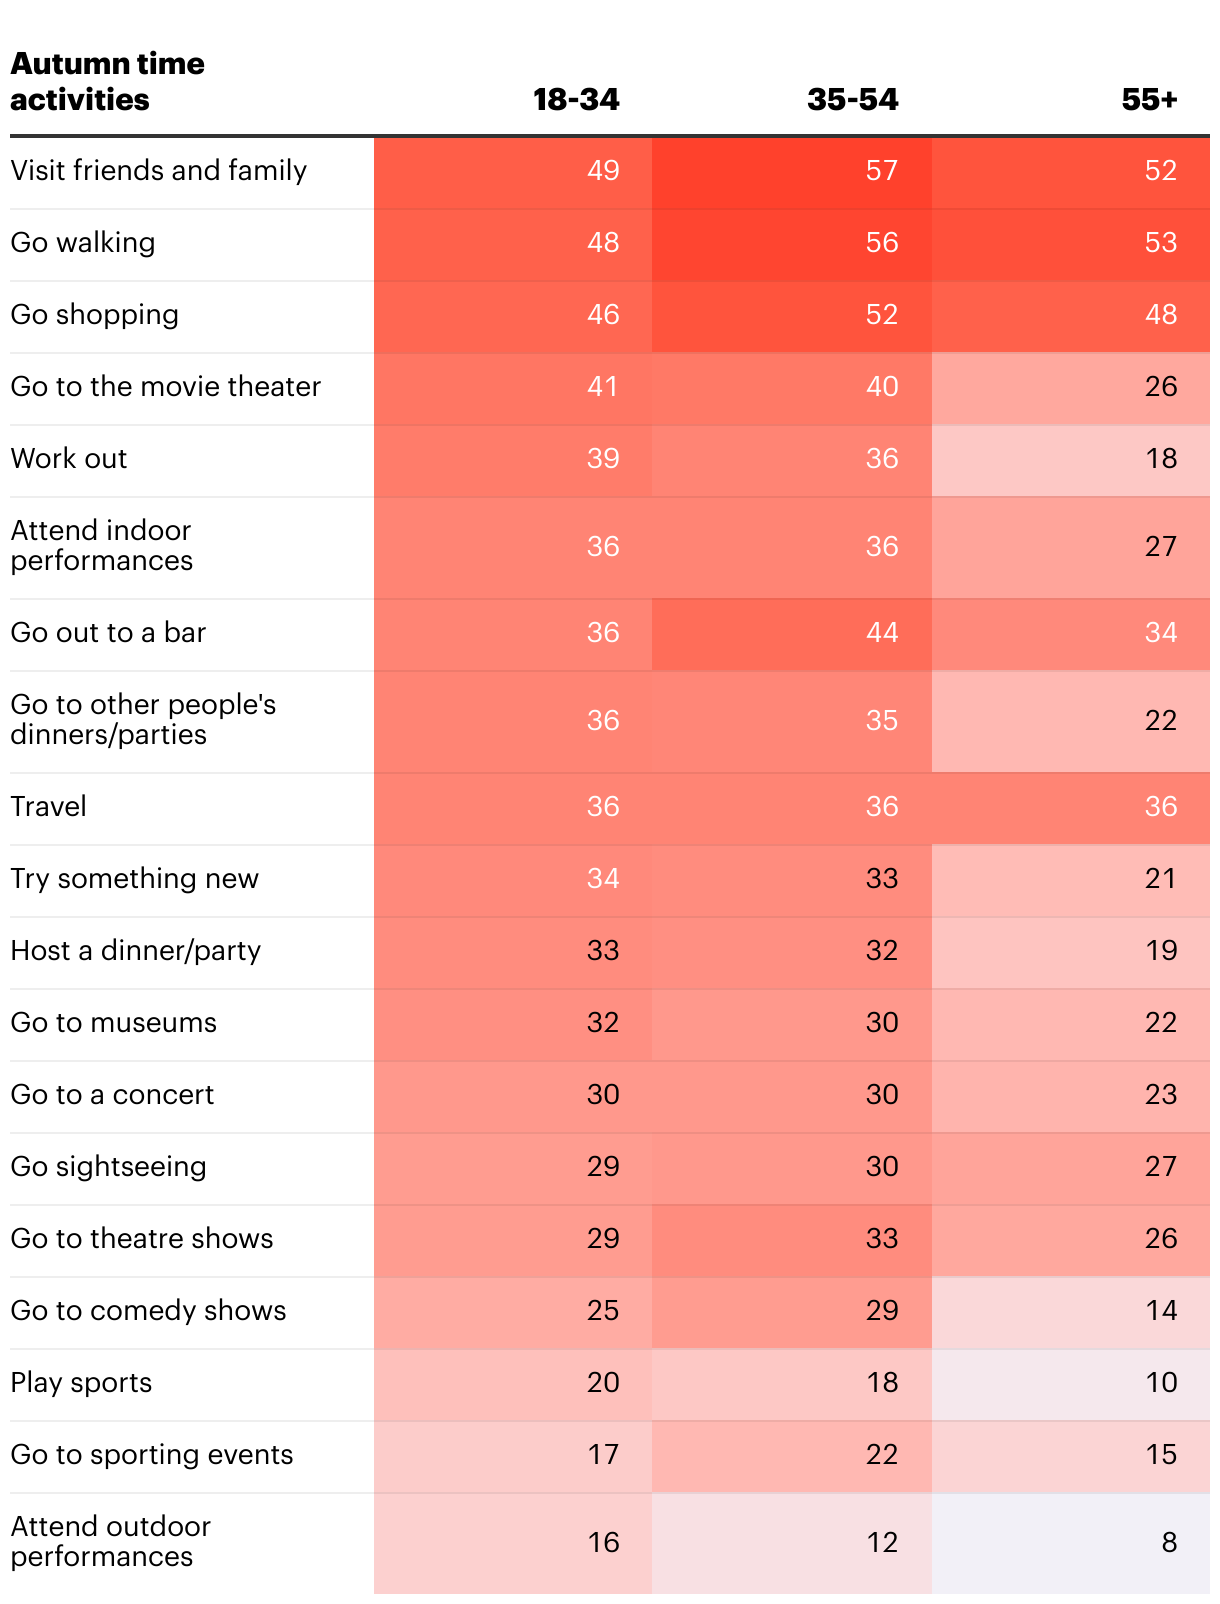Select the Host a dinner/party label
This screenshot has width=1220, height=1604.
pyautogui.click(x=135, y=950)
